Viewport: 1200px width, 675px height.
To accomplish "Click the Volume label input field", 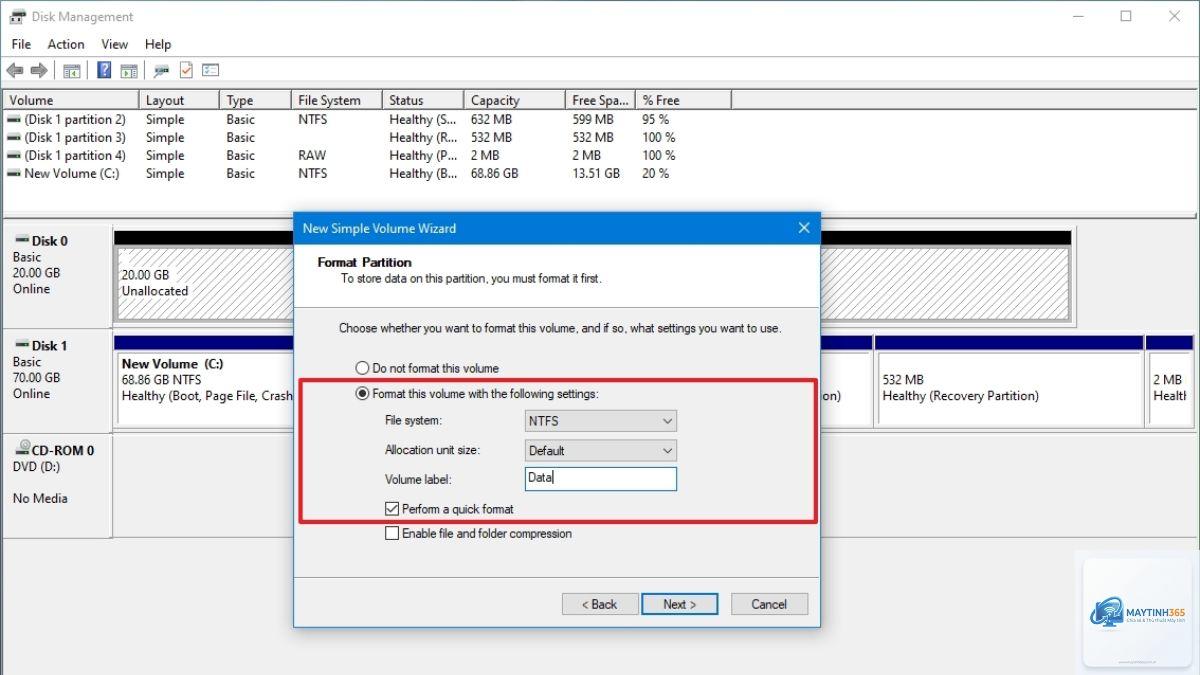I will (x=601, y=479).
